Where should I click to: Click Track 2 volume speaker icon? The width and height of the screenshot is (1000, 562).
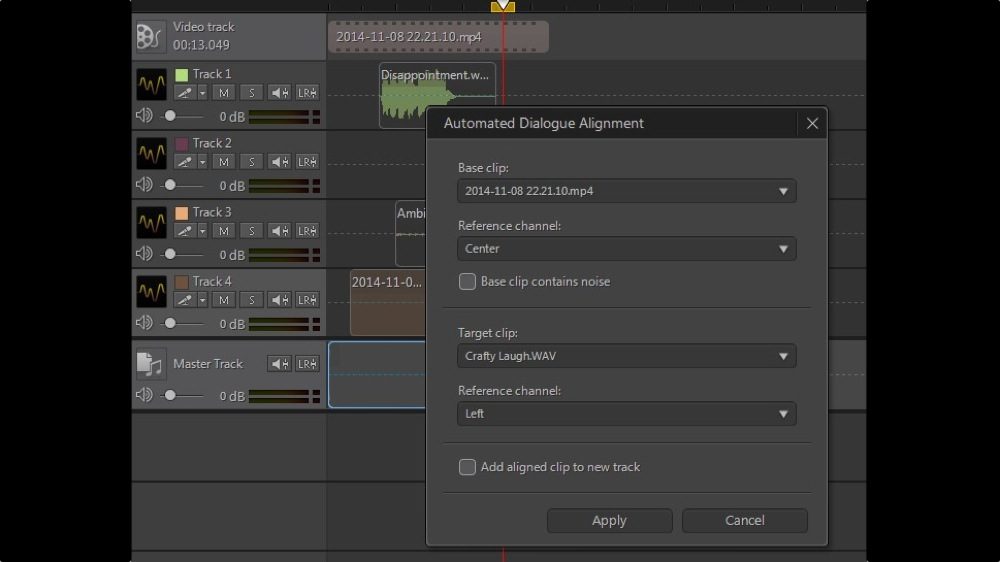(x=144, y=184)
